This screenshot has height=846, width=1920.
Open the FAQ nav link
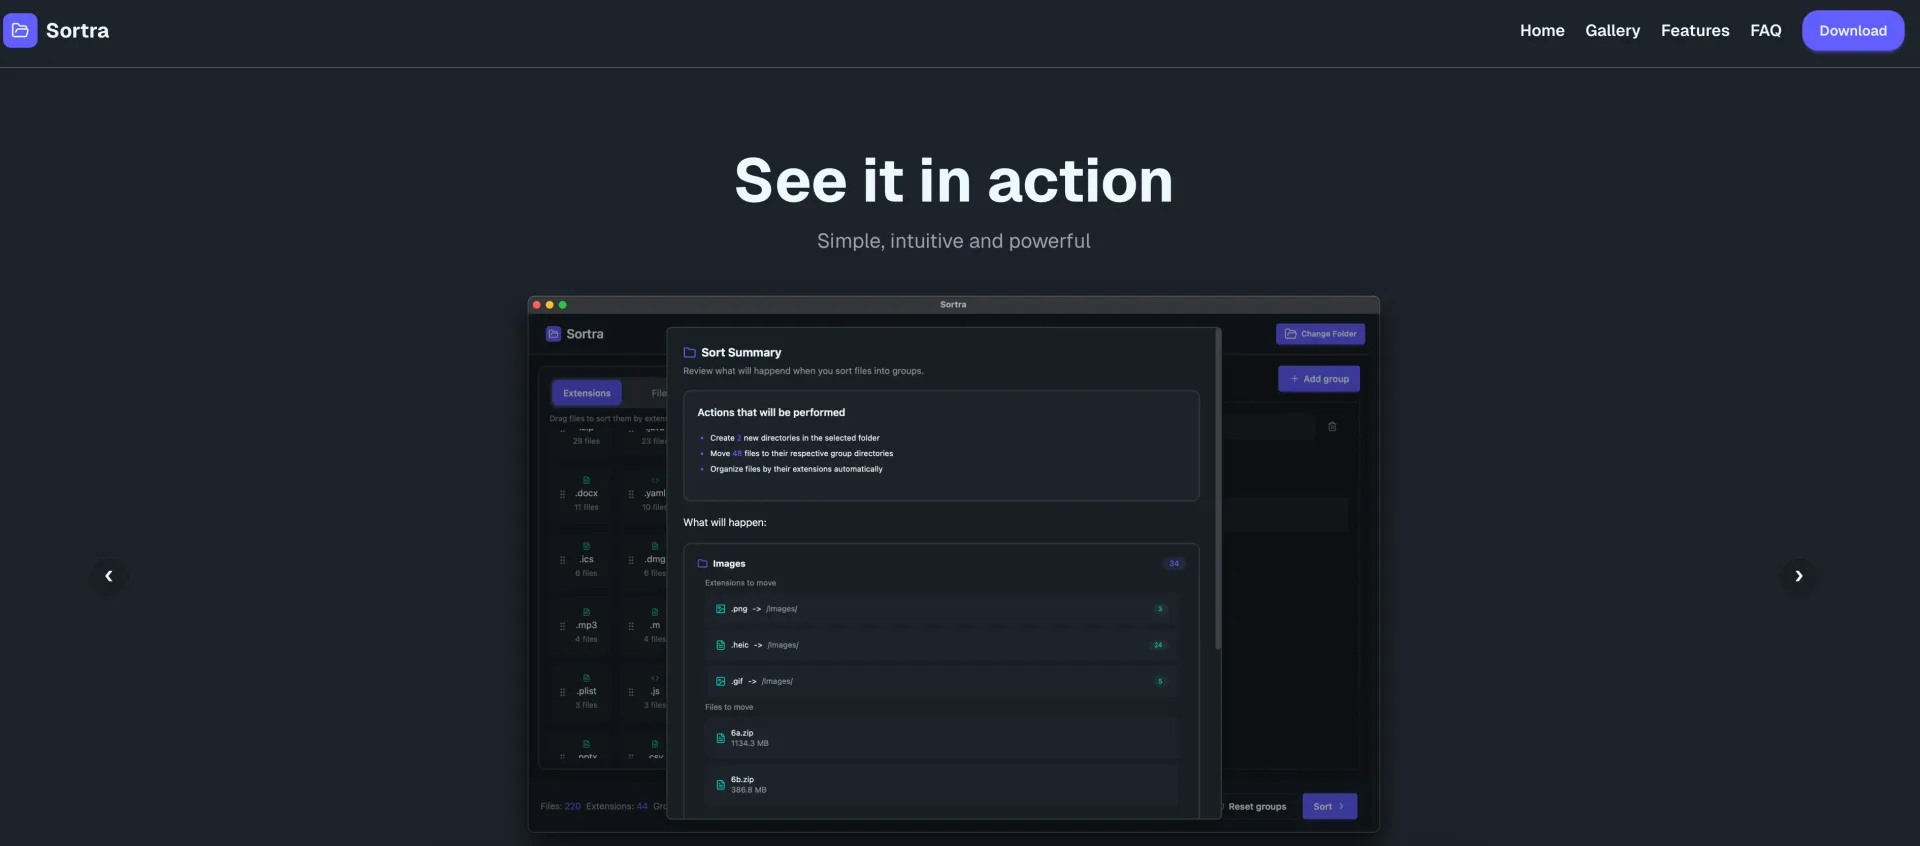click(x=1766, y=30)
